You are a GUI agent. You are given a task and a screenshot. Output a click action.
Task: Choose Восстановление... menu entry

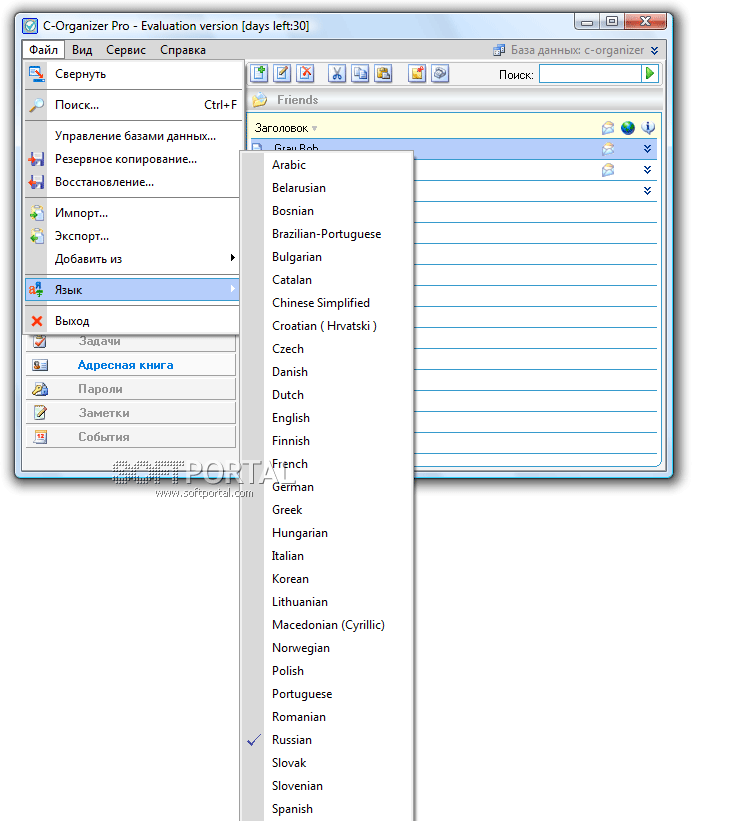(132, 182)
